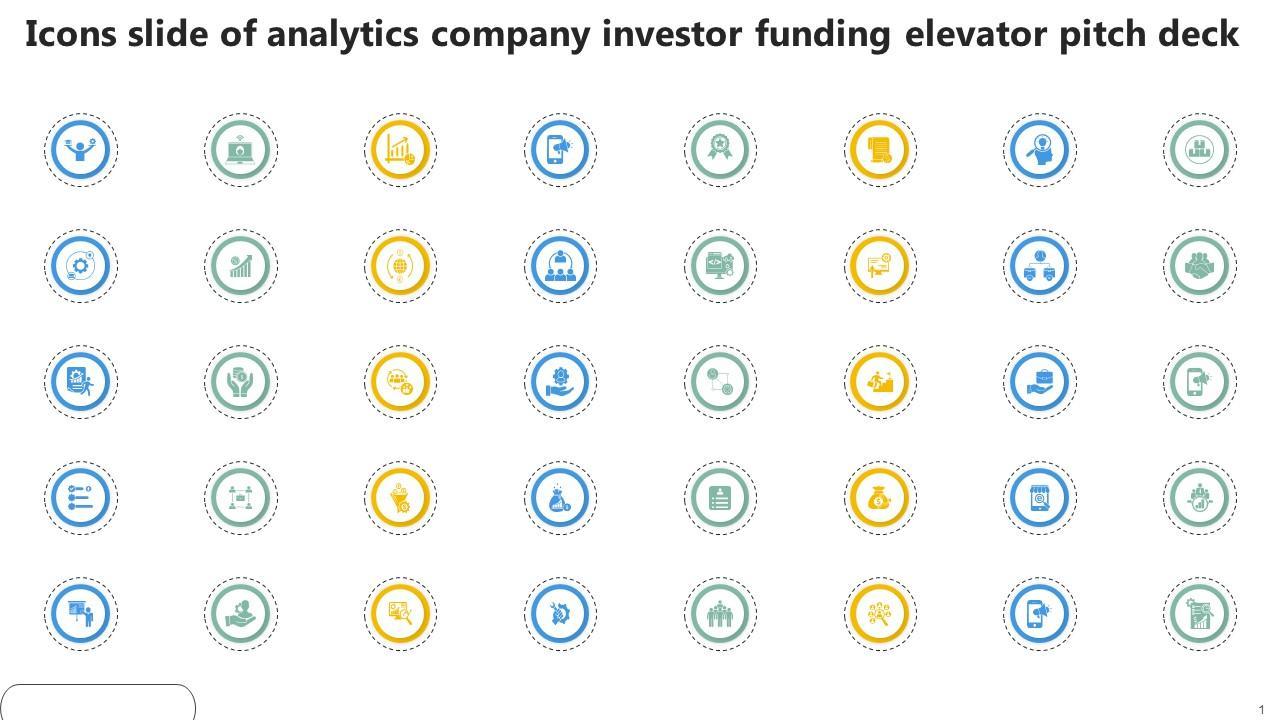Click the green handshake icon
1280x720 pixels.
tap(1200, 265)
